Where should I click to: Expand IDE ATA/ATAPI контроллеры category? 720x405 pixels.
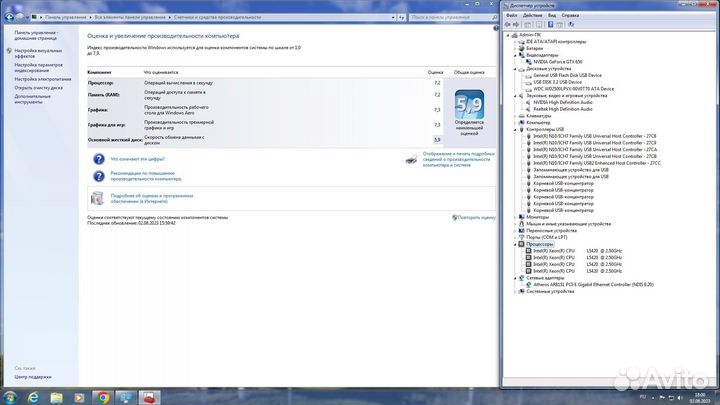point(515,42)
